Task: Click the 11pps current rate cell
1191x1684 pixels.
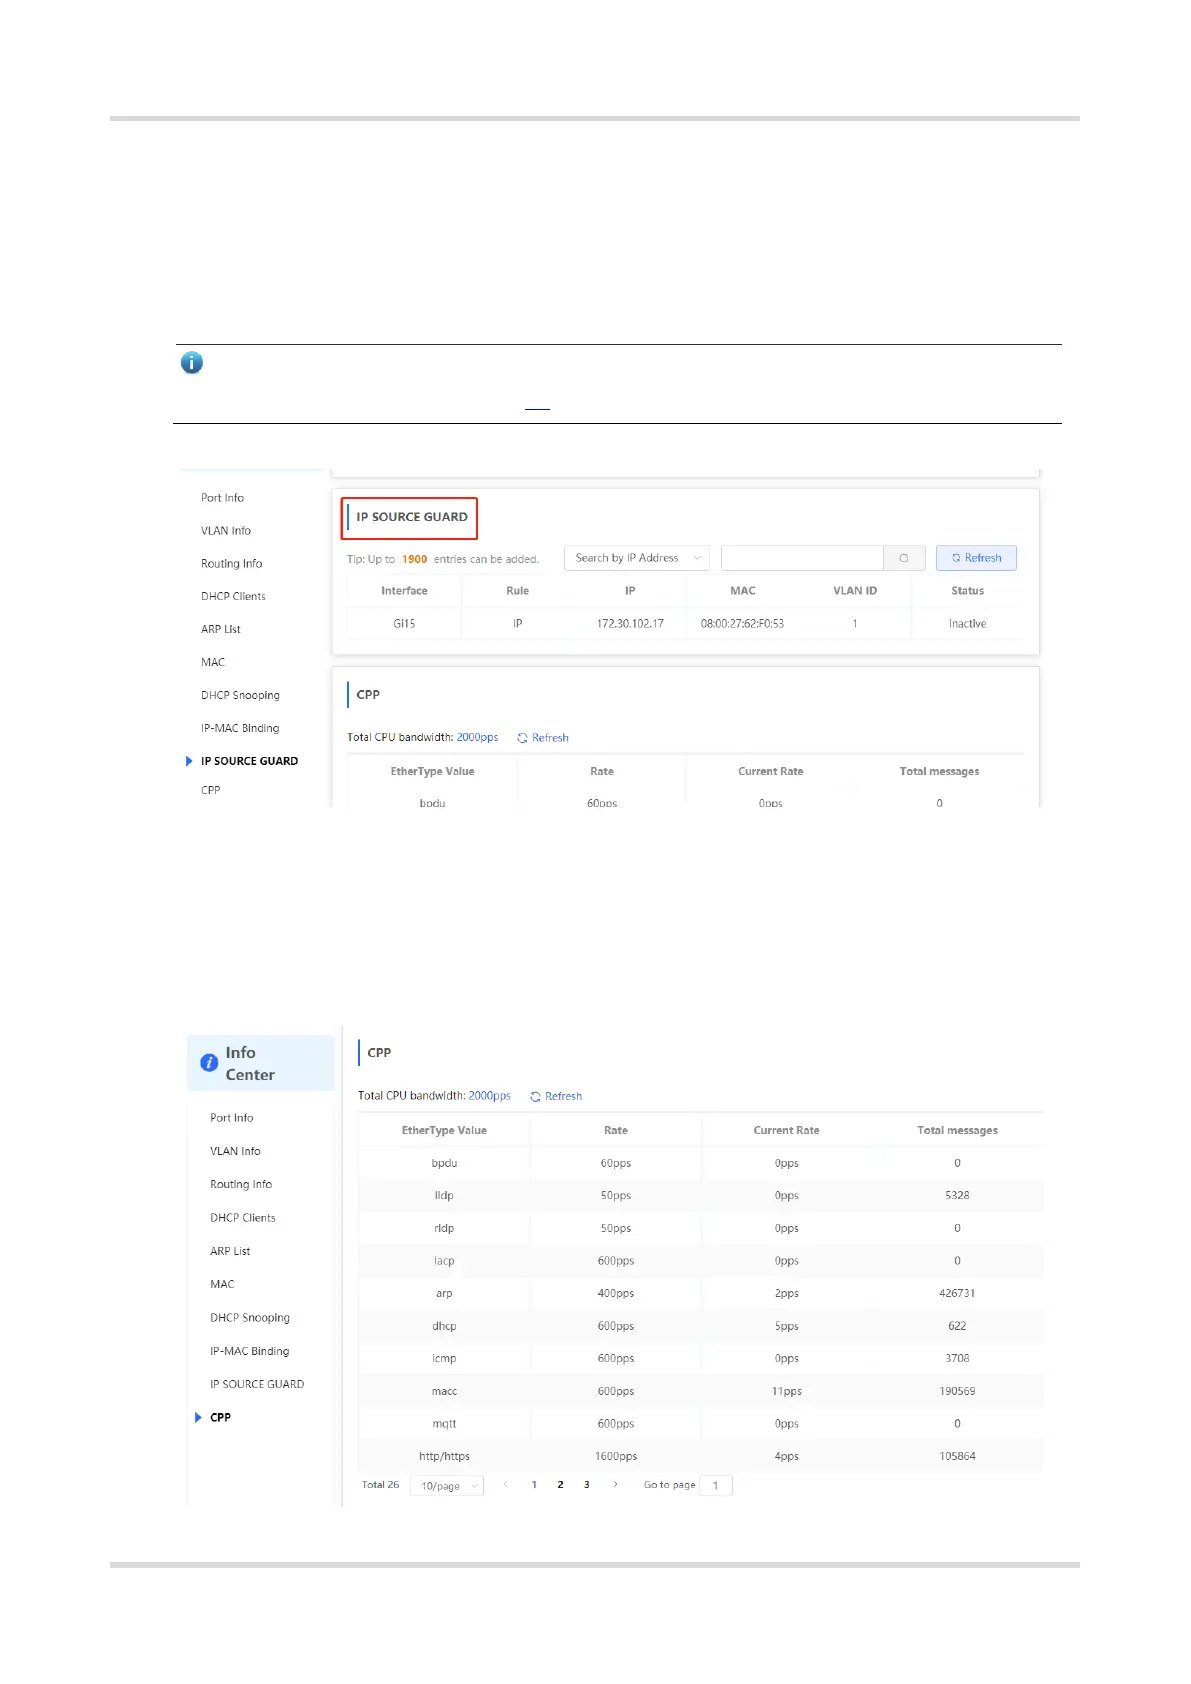Action: coord(787,1392)
